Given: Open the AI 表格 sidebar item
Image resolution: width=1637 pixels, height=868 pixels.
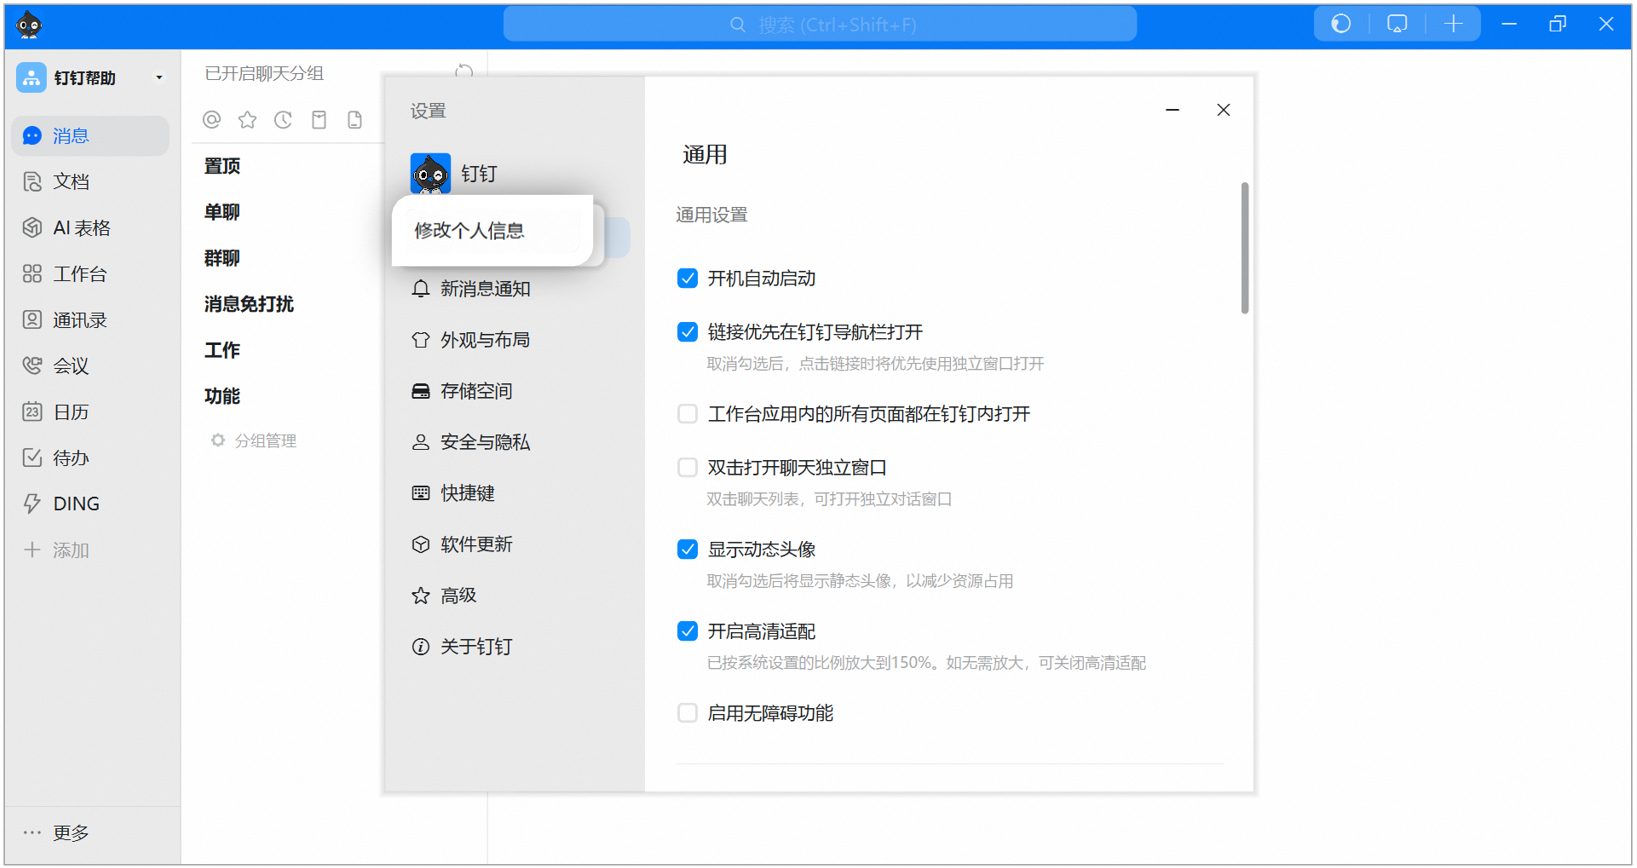Looking at the screenshot, I should 81,228.
